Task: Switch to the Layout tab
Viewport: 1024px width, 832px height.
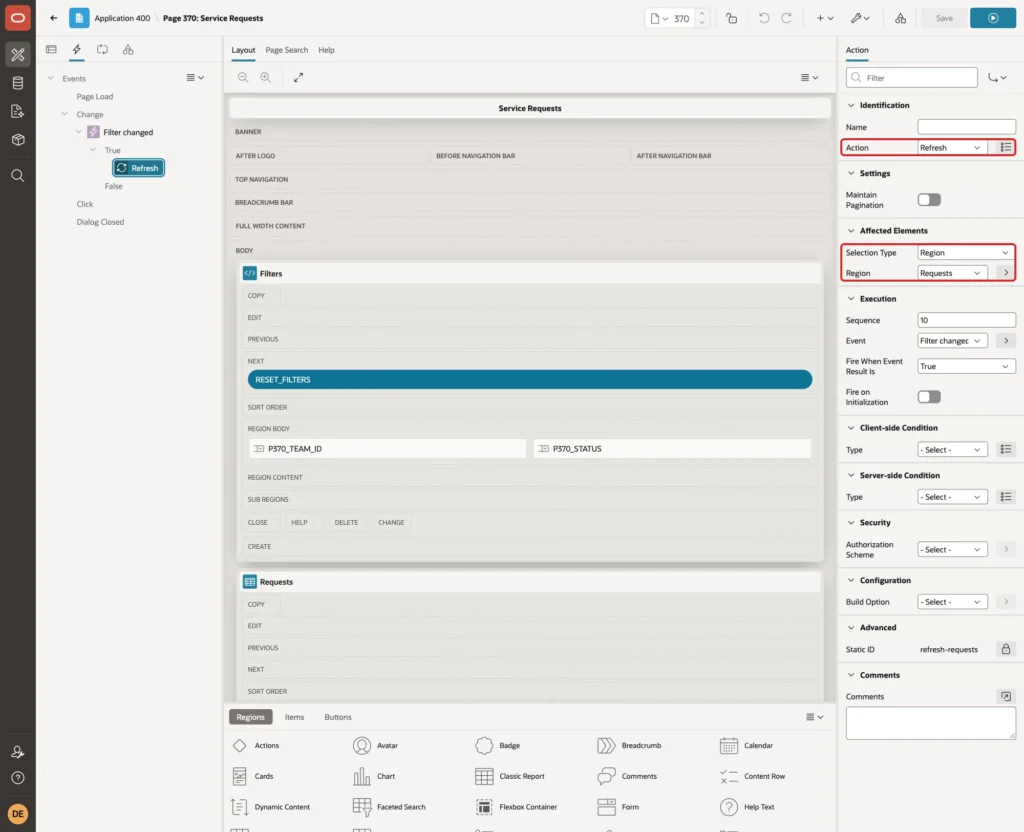Action: (243, 50)
